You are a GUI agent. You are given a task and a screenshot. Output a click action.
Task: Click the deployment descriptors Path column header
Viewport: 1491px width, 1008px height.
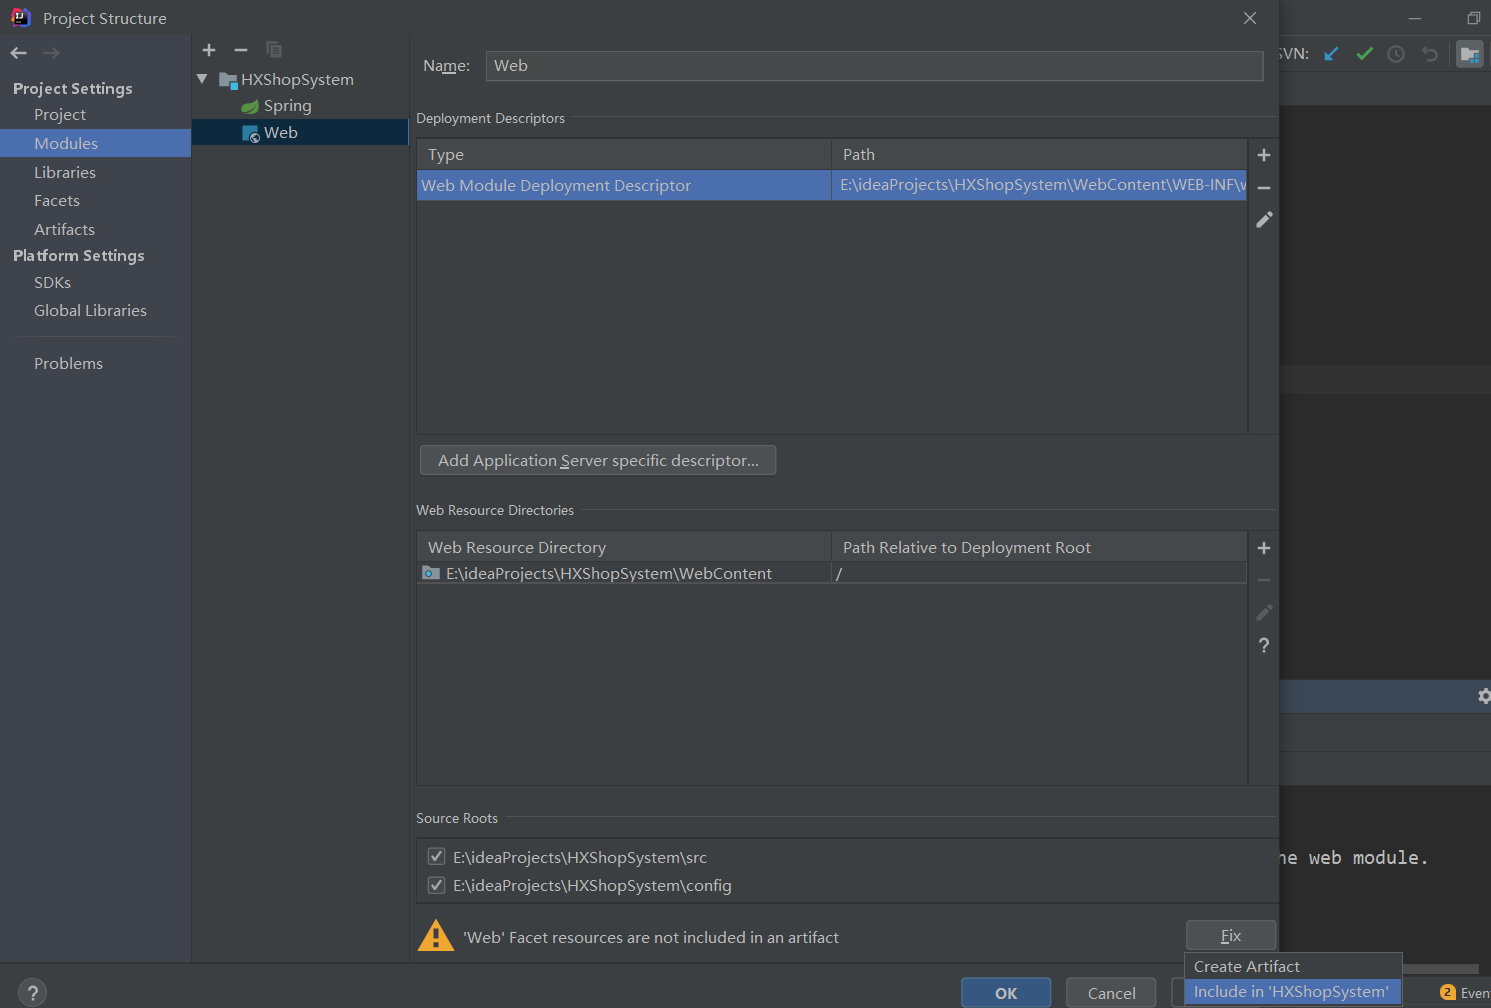point(1039,155)
